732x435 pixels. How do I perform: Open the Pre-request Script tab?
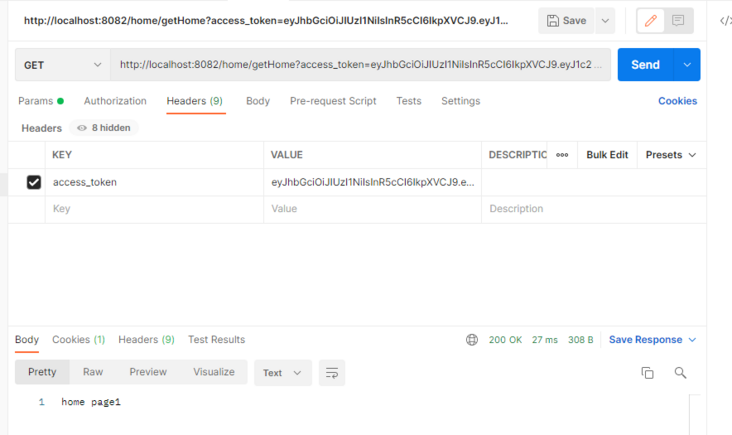(x=333, y=101)
